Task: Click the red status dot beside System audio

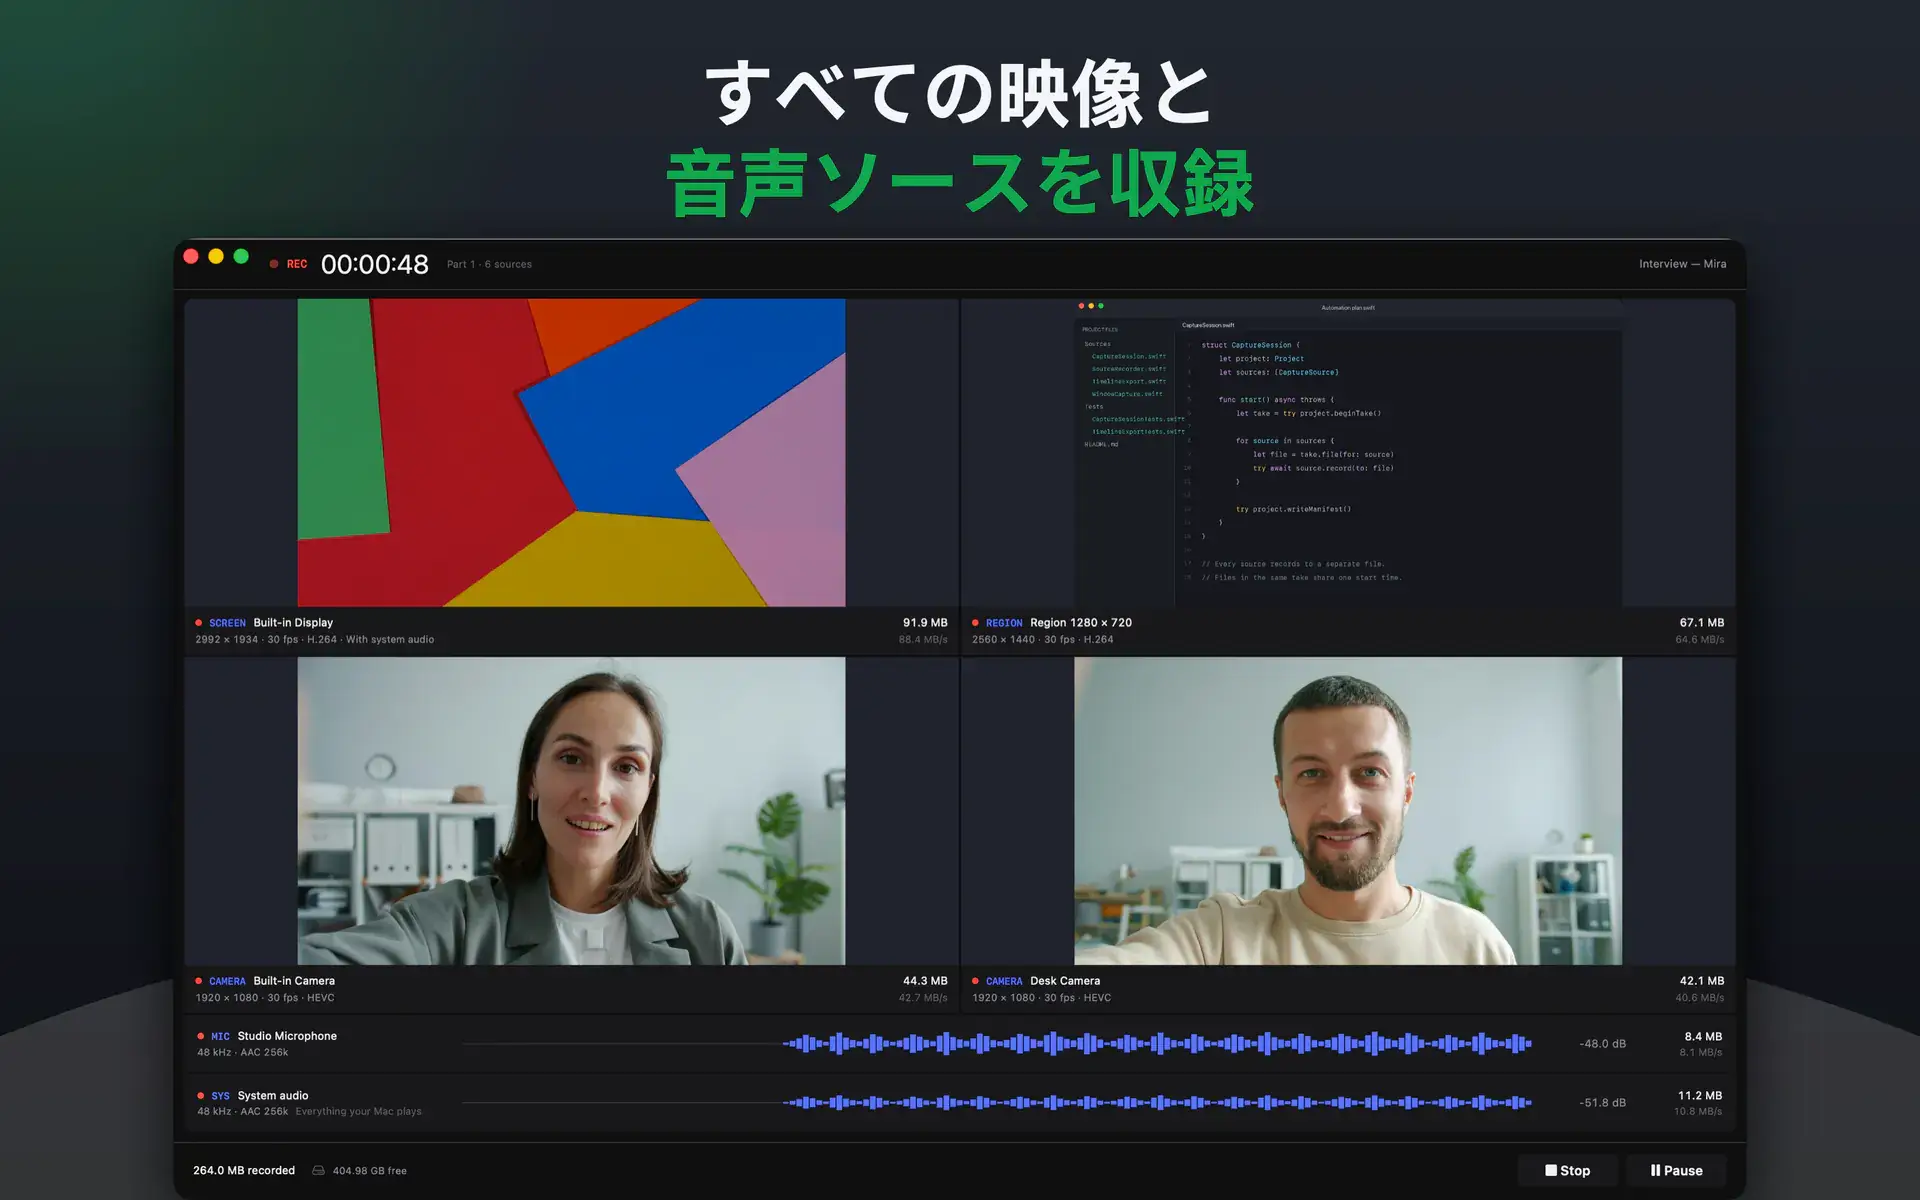Action: [201, 1096]
